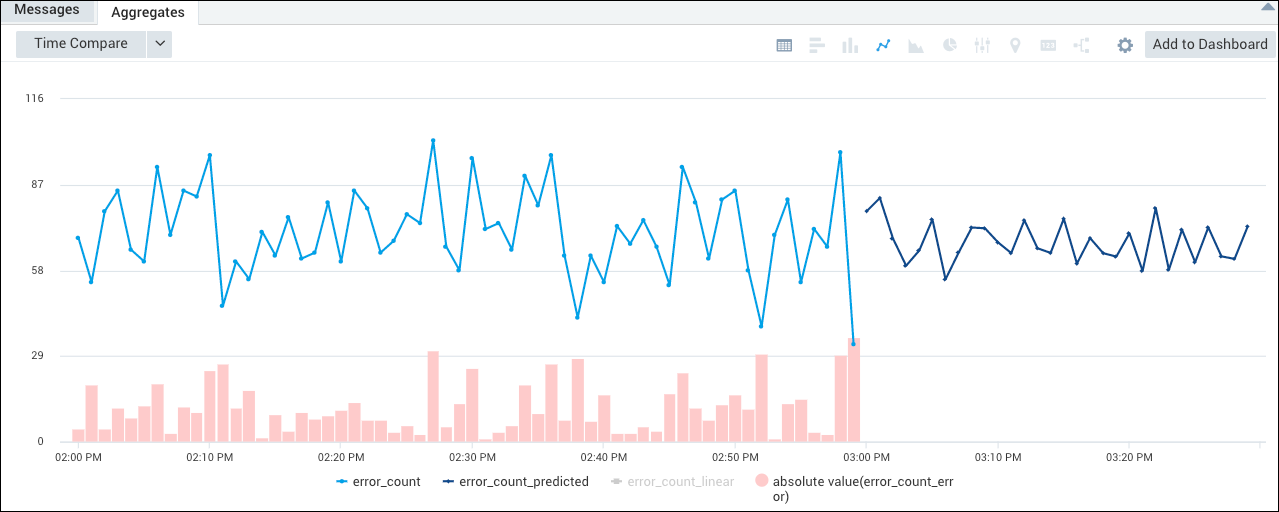Choose the single value 123 icon

(1048, 45)
